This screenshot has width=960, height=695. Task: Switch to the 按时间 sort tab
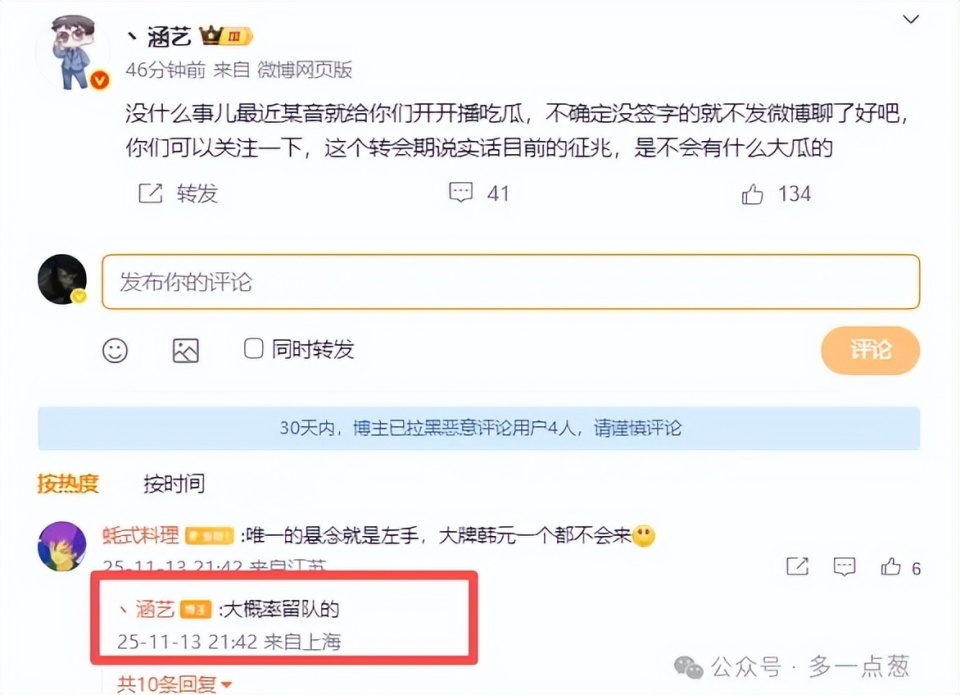coord(174,484)
